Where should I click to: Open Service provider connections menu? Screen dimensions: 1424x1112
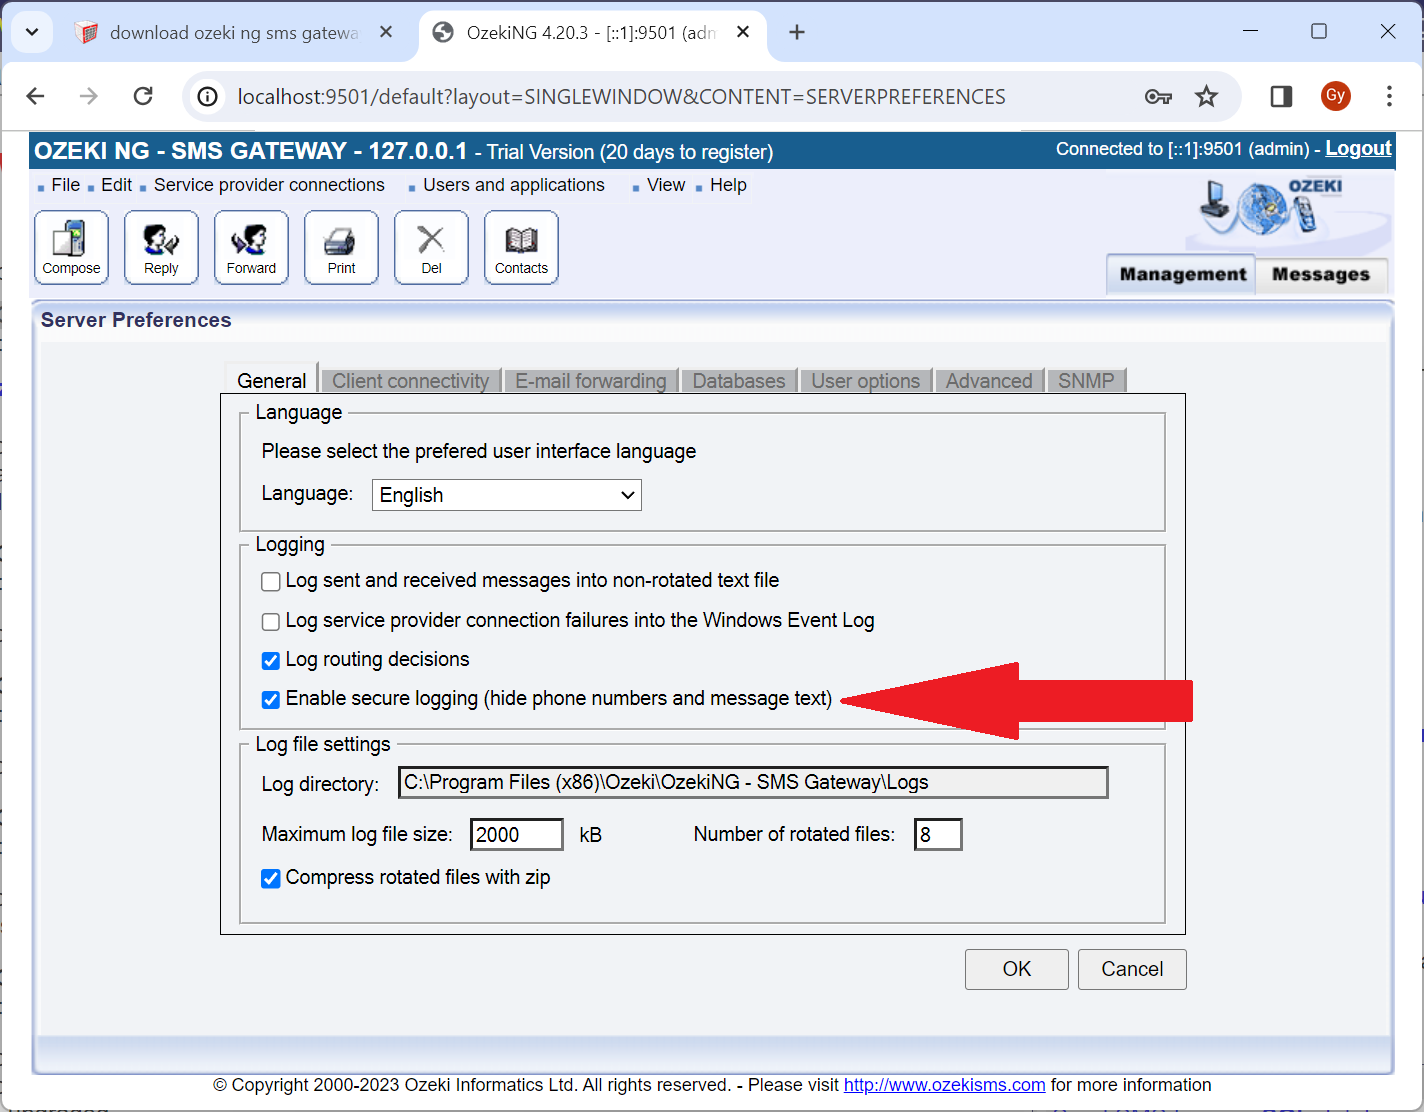268,185
